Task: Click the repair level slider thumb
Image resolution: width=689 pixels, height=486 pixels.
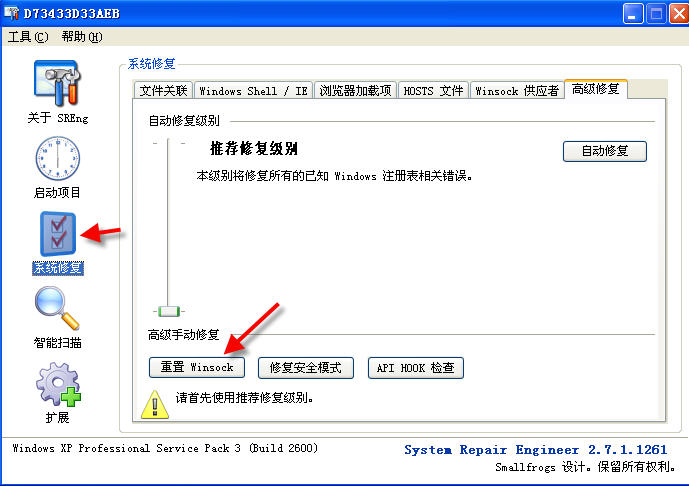Action: point(169,312)
